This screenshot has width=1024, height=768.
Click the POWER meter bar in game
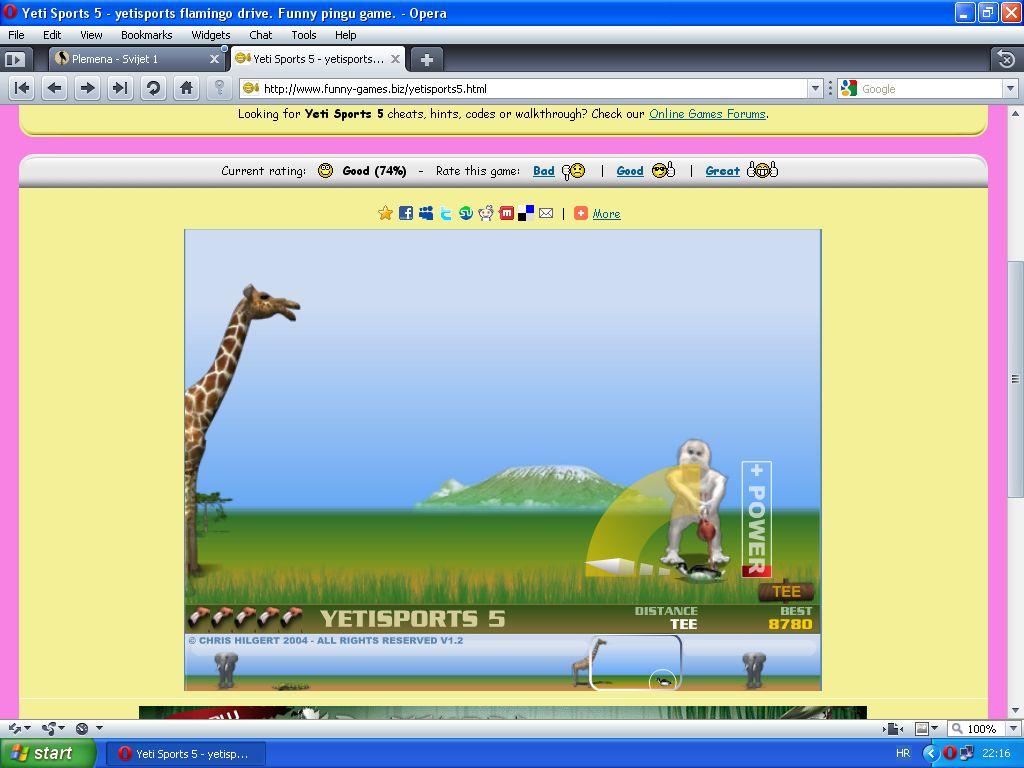[x=756, y=519]
